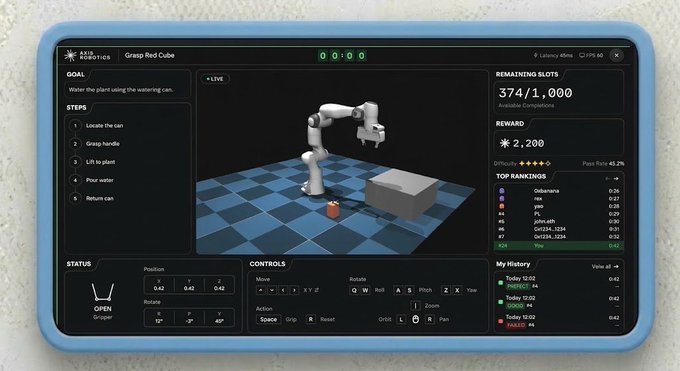Image resolution: width=680 pixels, height=371 pixels.
Task: Select step 5 Return can
Action: pos(92,198)
